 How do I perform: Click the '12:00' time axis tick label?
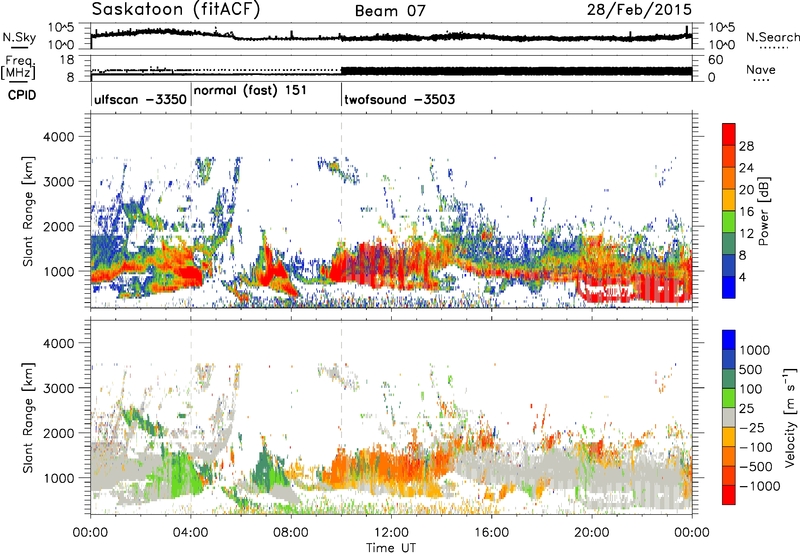[391, 533]
